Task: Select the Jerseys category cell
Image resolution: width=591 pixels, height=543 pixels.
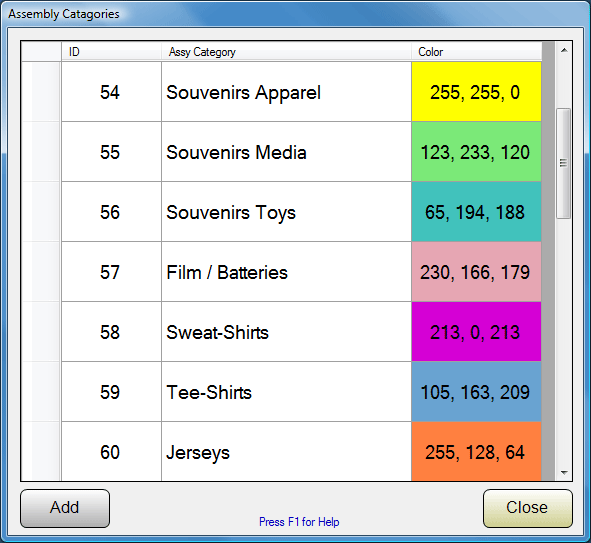Action: [286, 451]
